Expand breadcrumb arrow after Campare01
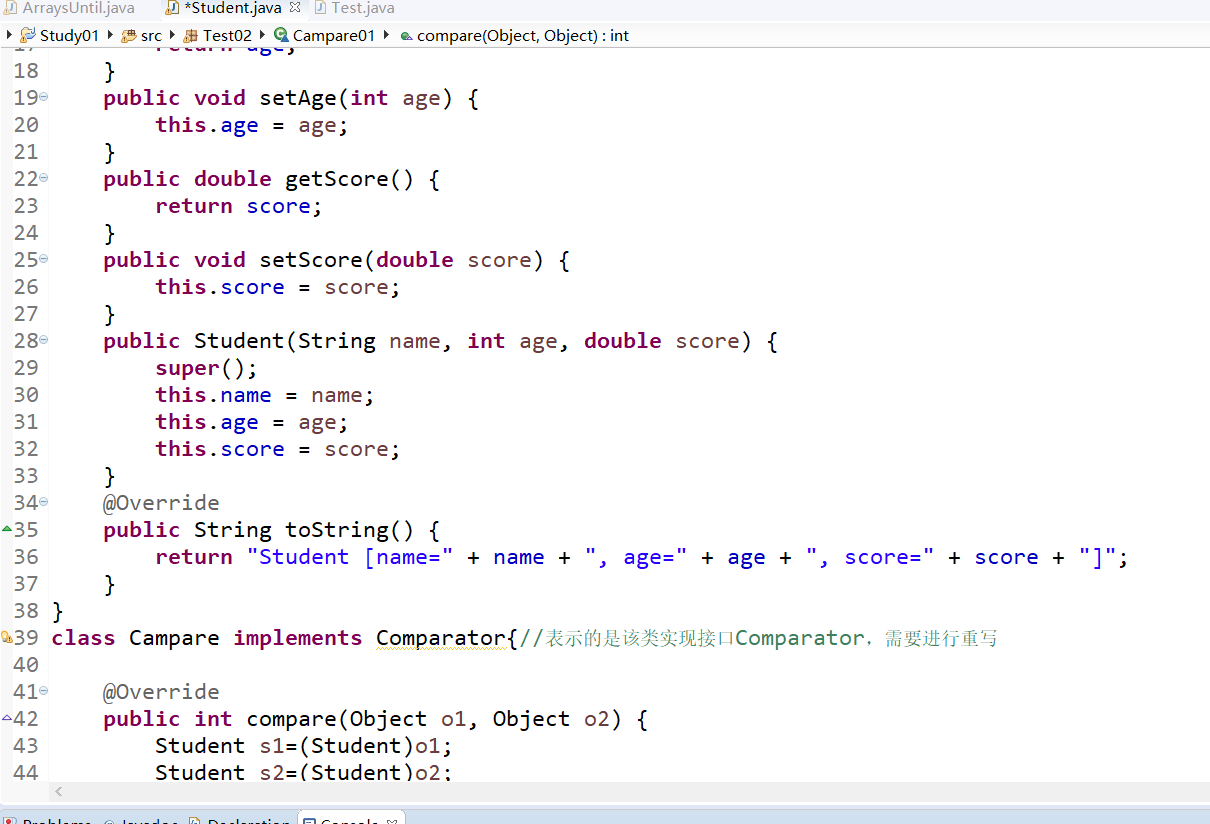This screenshot has width=1210, height=824. [386, 35]
